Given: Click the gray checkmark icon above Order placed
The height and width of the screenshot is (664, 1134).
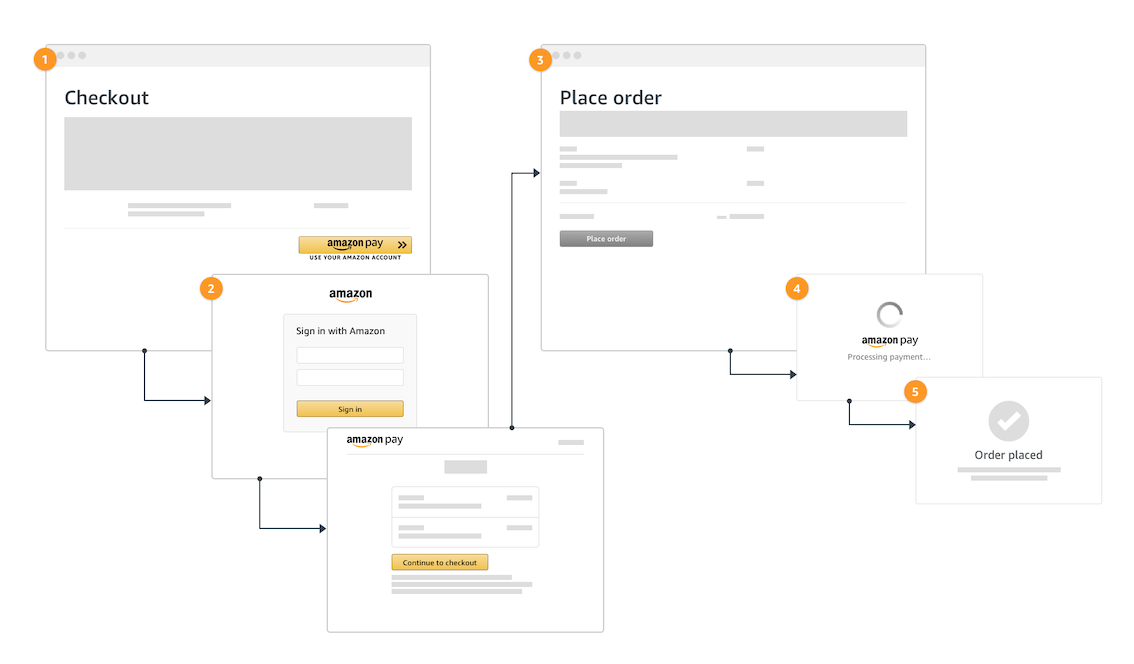Looking at the screenshot, I should (1008, 421).
